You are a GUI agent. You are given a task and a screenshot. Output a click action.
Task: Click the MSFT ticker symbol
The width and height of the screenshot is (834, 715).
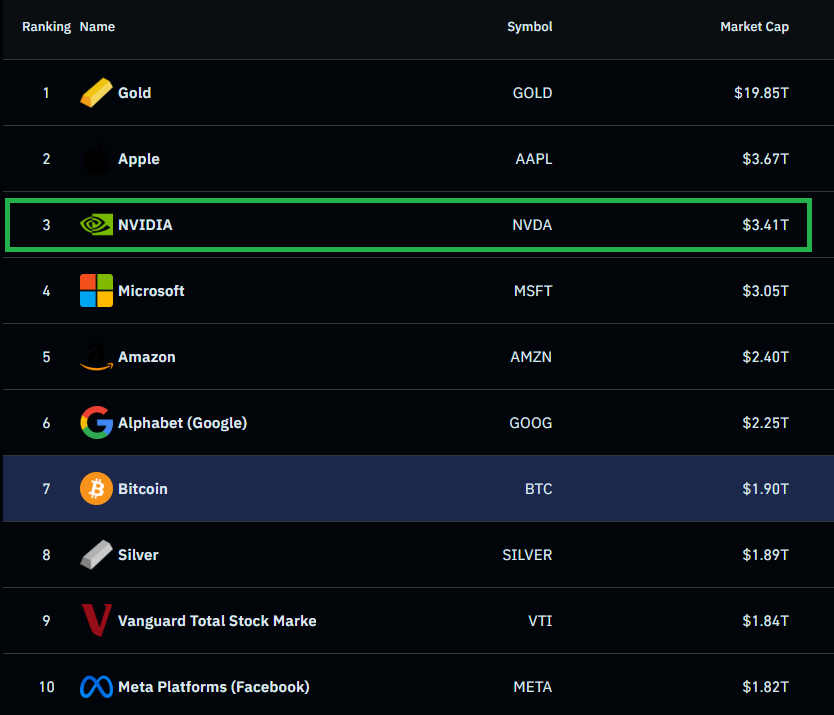[532, 291]
